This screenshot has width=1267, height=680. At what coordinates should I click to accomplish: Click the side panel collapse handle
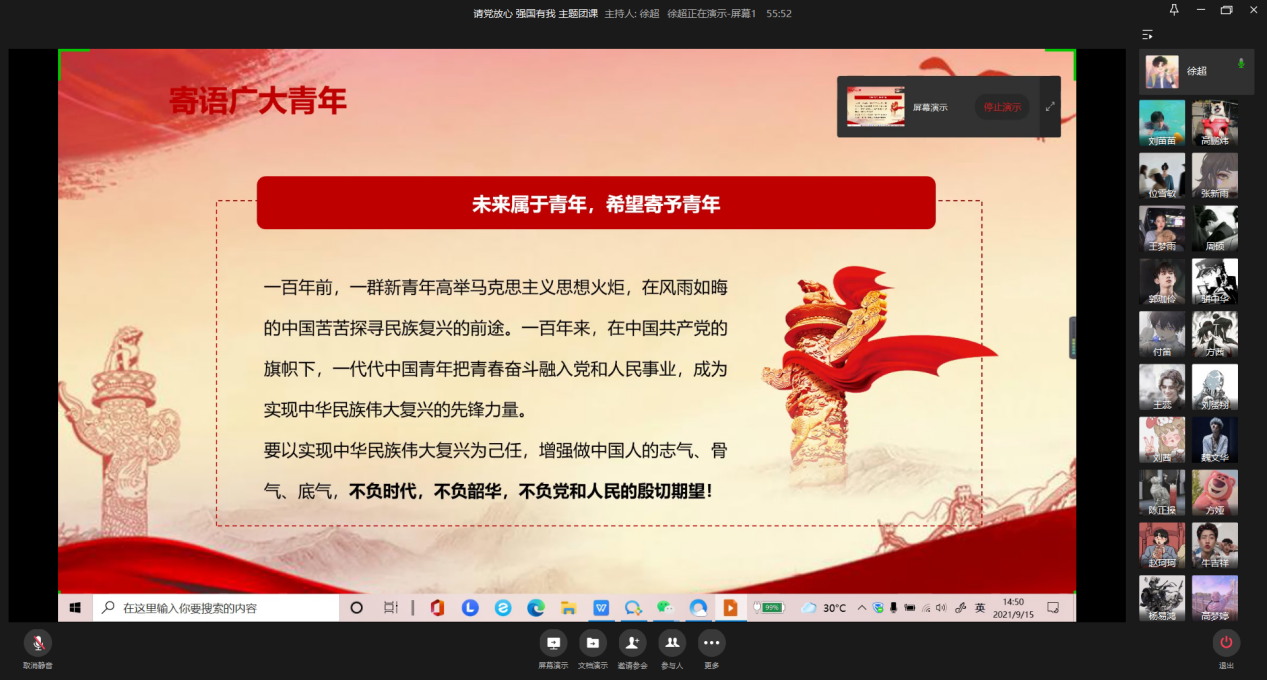pos(1073,338)
